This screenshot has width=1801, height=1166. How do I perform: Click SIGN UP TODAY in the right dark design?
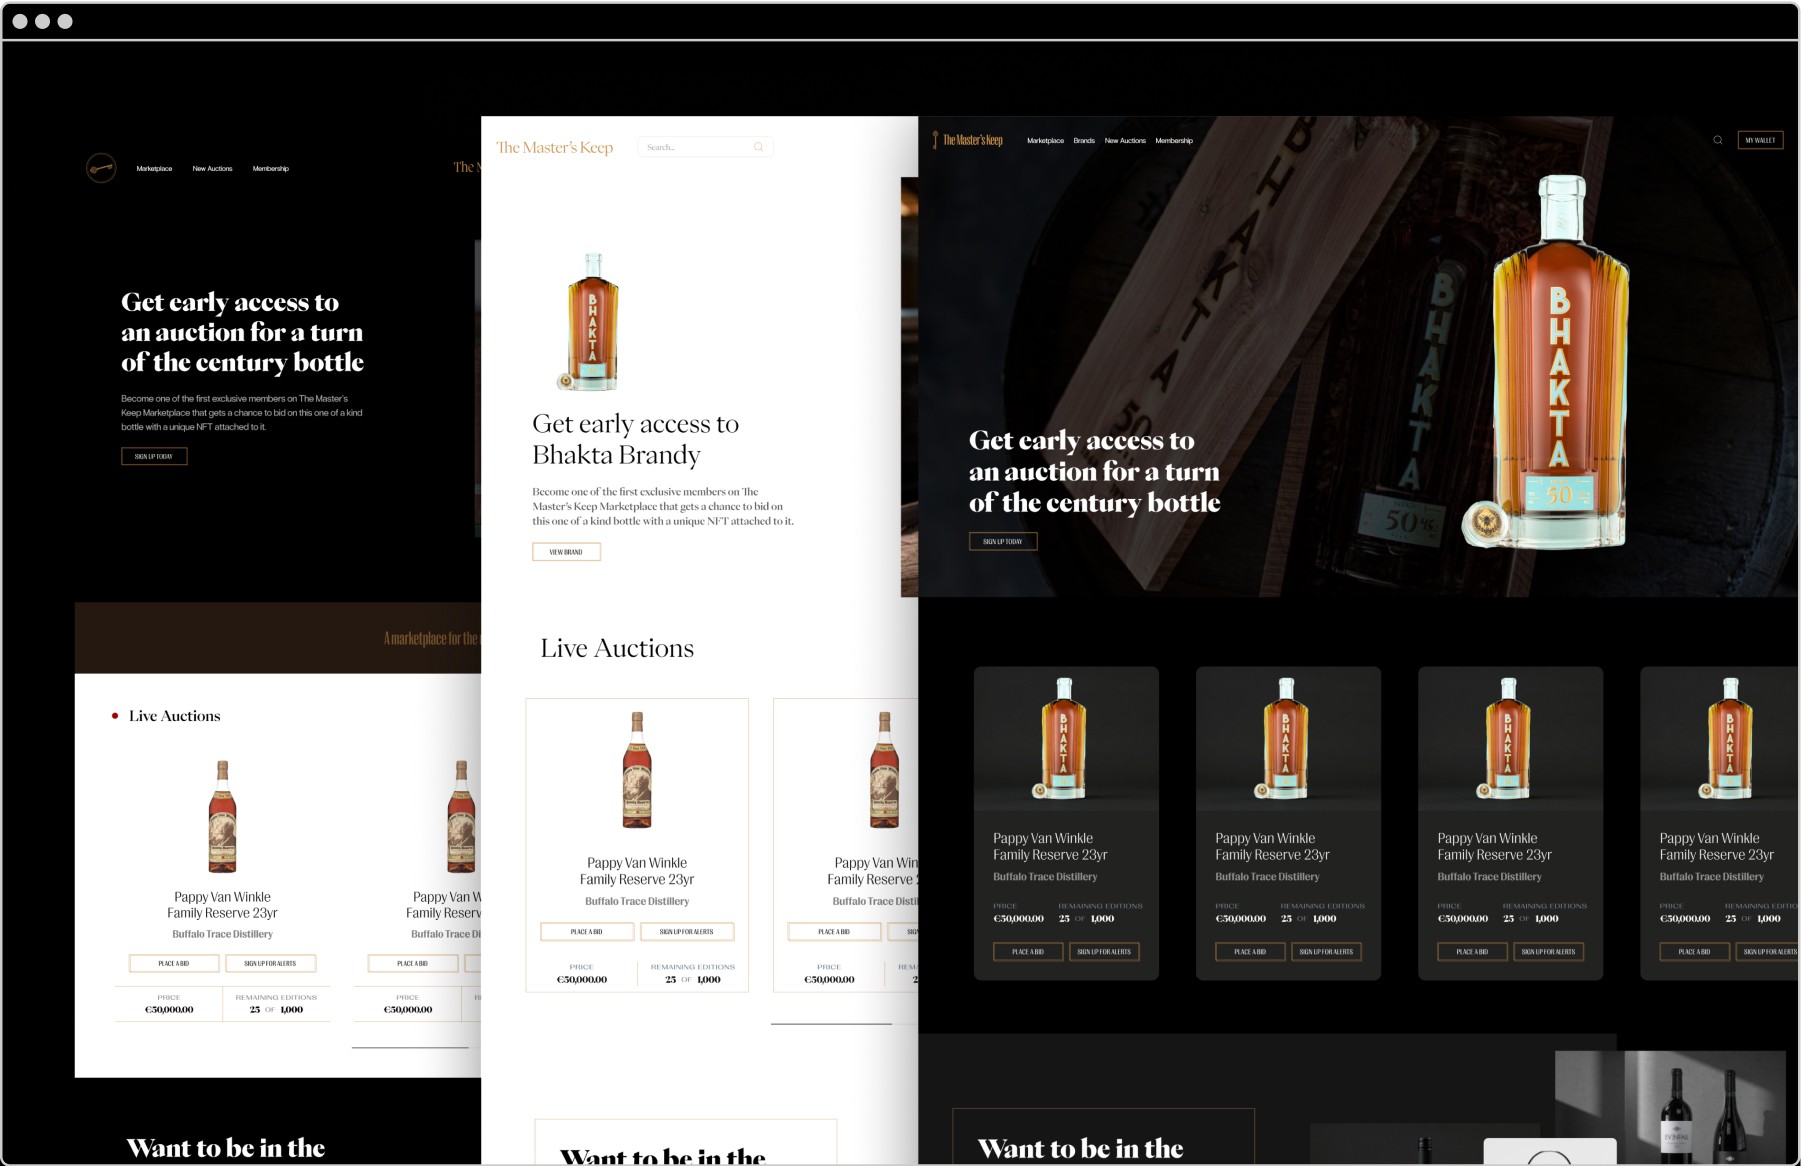pyautogui.click(x=1003, y=541)
